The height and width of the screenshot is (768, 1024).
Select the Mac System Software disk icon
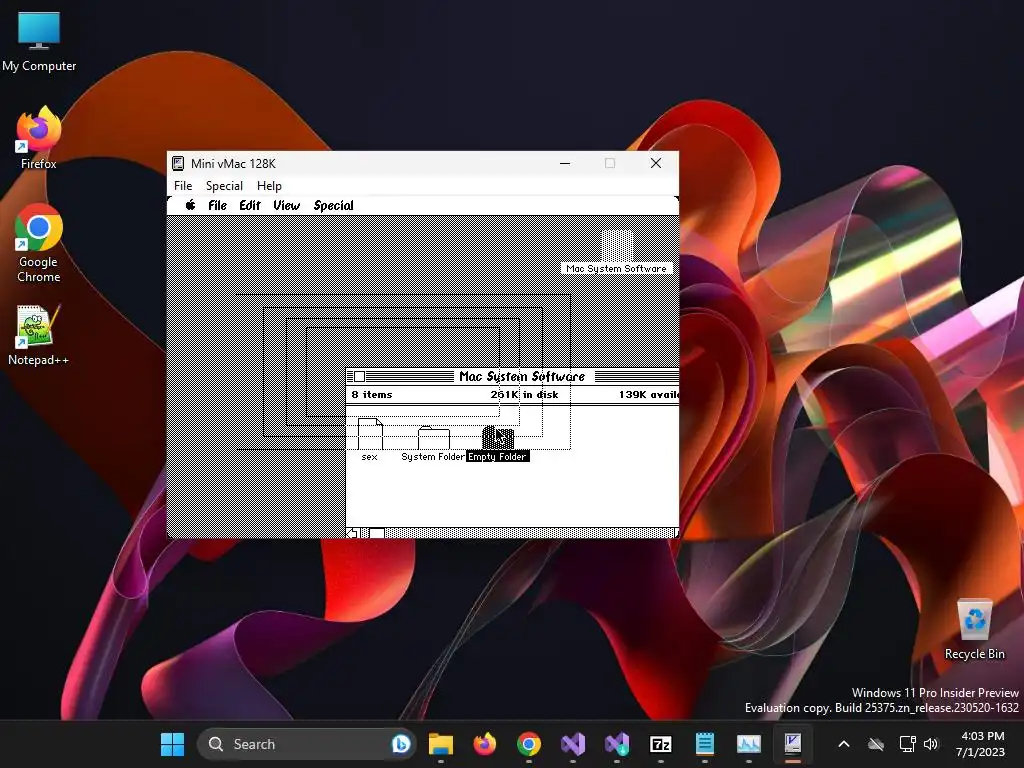pos(616,246)
